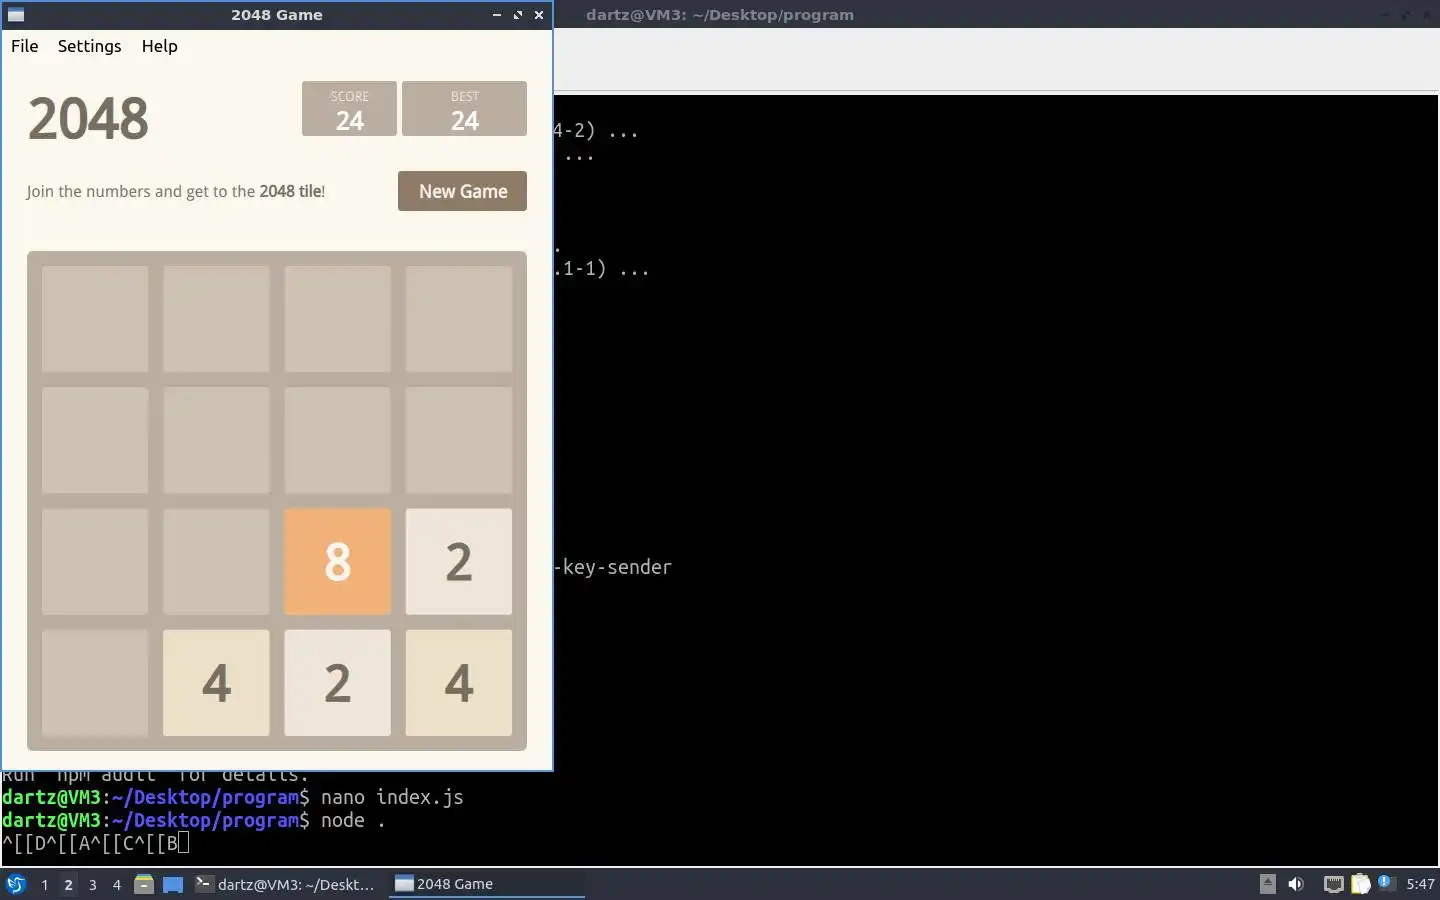Activate the dartz@VM3 terminal taskbar entry

pyautogui.click(x=286, y=884)
